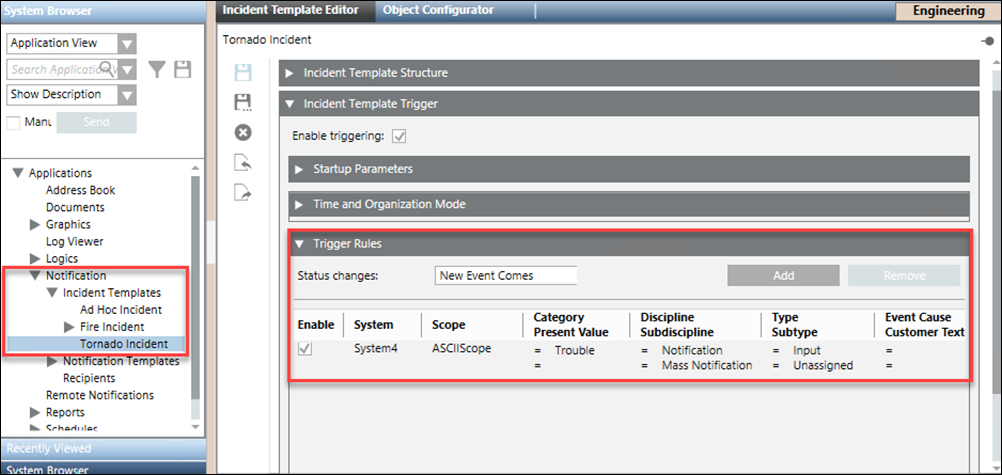Viewport: 1002px width, 475px height.
Task: Click the System Browser save icon
Action: [182, 69]
